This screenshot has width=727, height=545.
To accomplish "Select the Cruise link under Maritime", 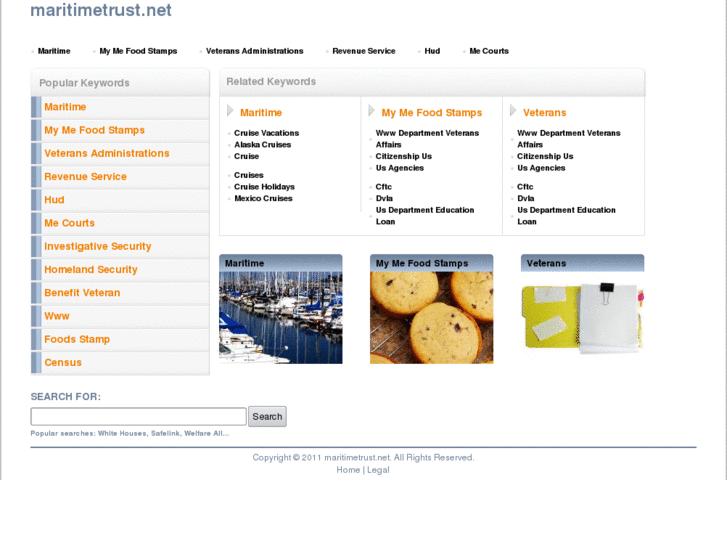I will pos(247,156).
